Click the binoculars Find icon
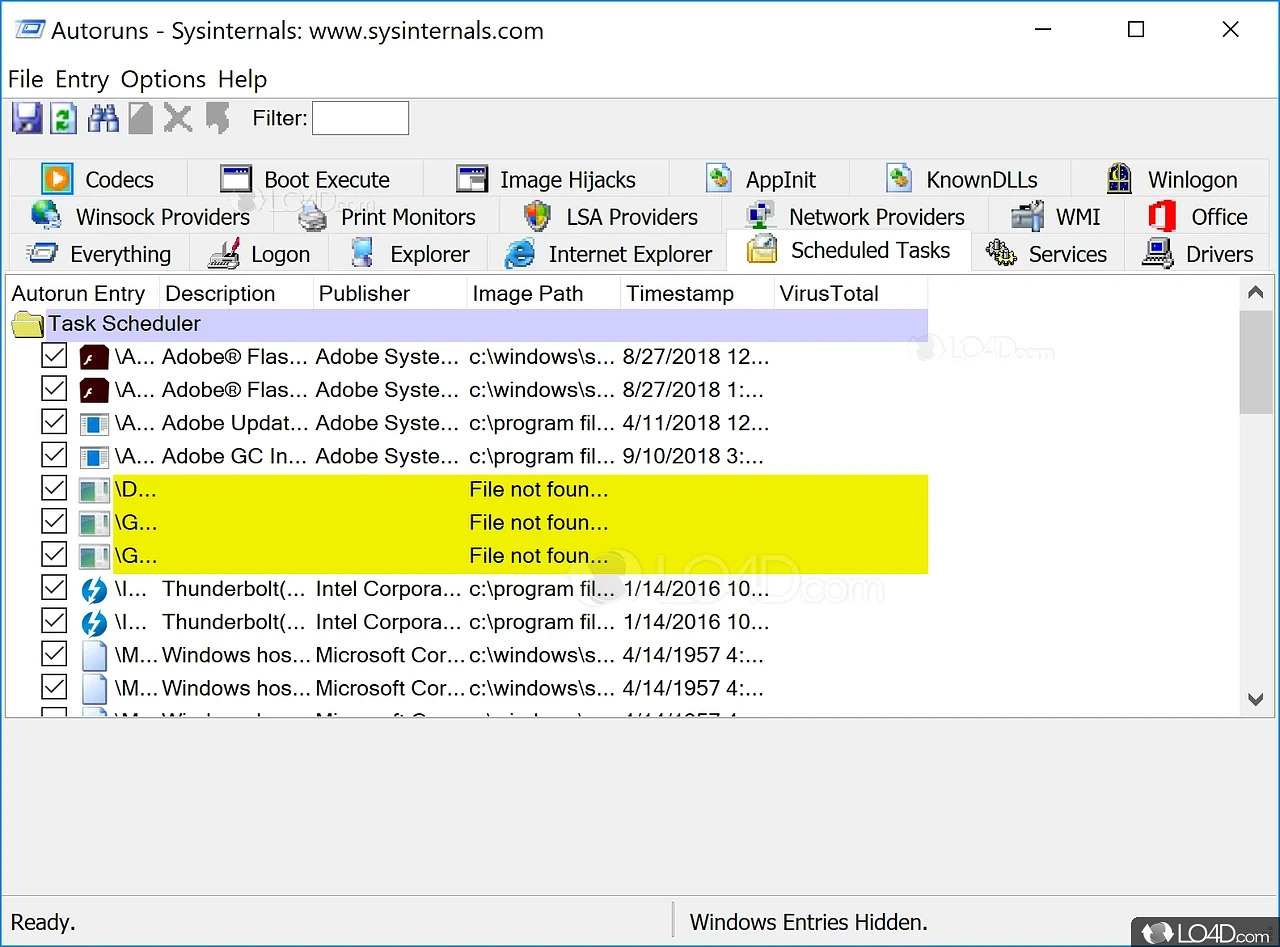The image size is (1280, 947). pyautogui.click(x=103, y=118)
